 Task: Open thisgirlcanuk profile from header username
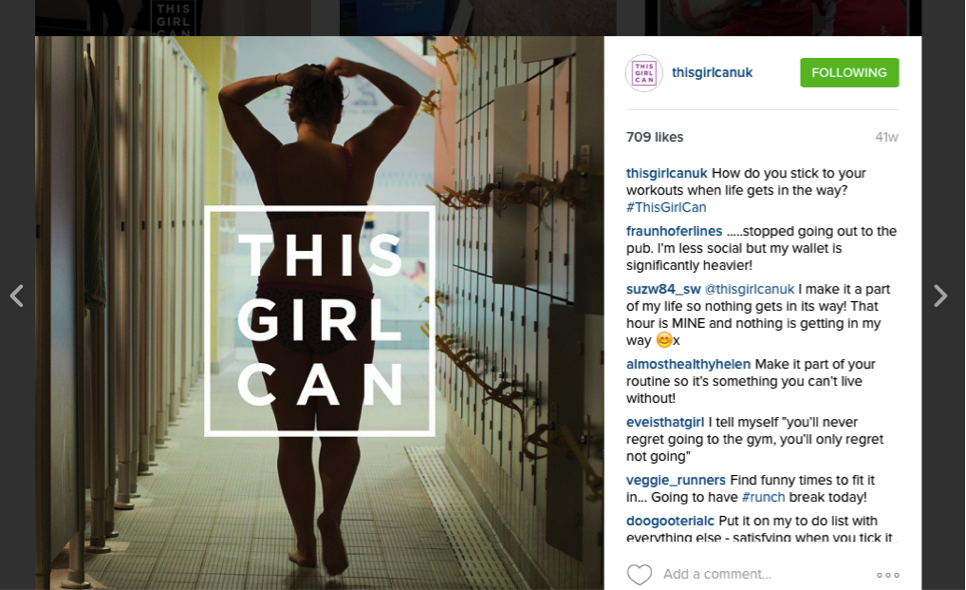(712, 73)
